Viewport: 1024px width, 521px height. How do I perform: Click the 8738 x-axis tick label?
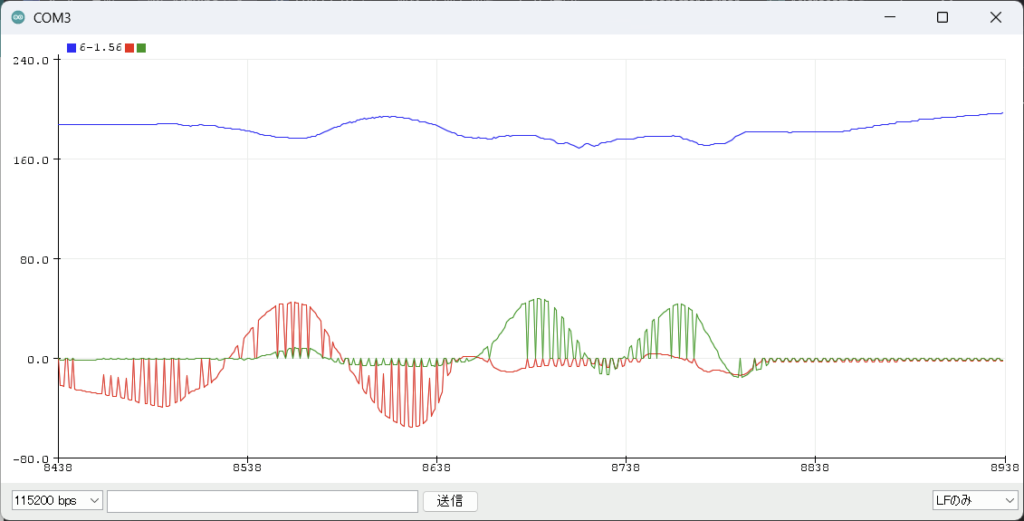(625, 467)
